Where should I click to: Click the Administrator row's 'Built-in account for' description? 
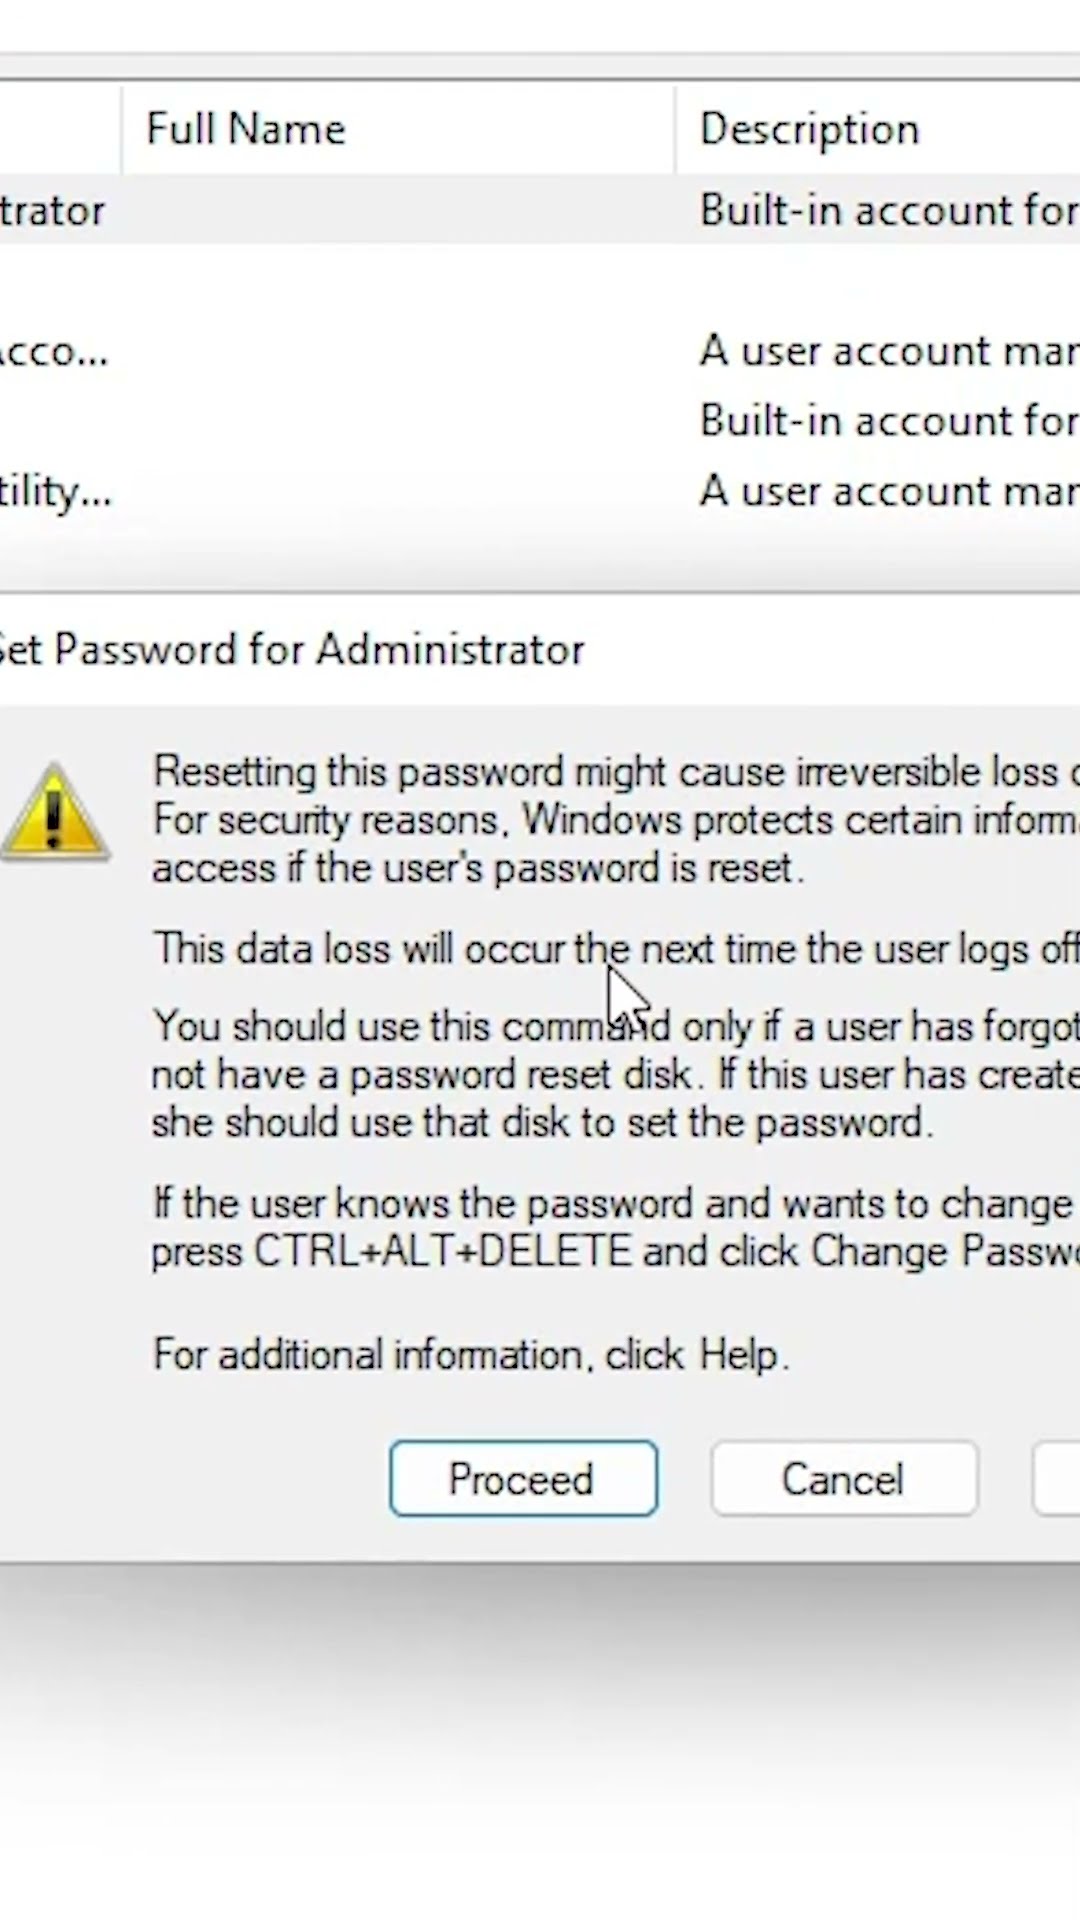[x=888, y=210]
